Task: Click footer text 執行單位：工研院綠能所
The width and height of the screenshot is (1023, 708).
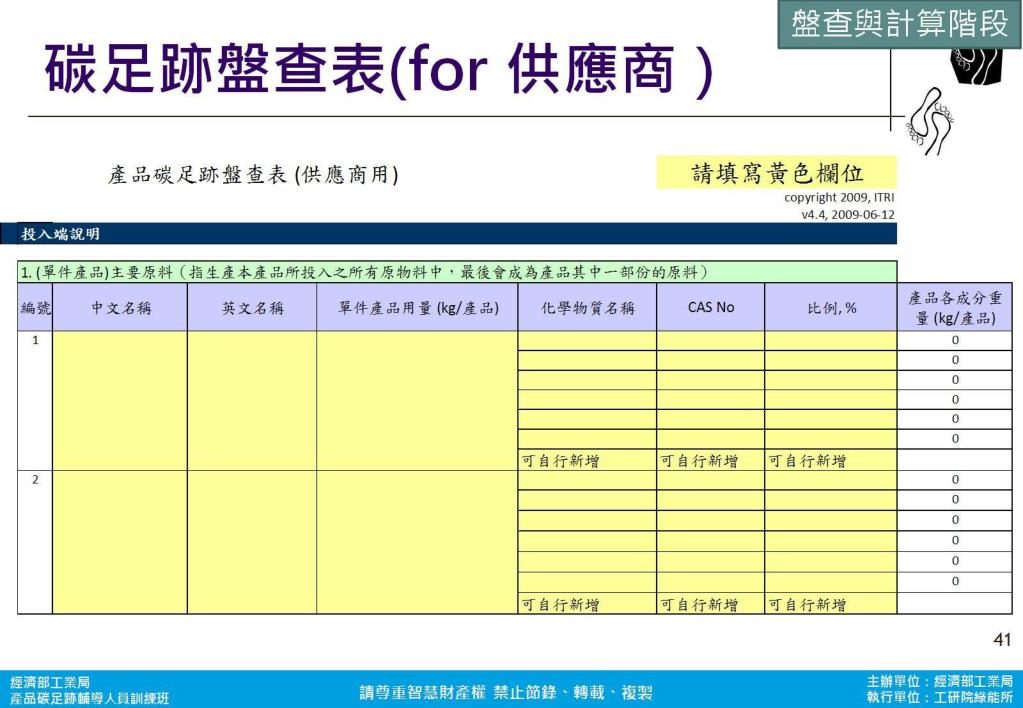Action: pos(940,697)
